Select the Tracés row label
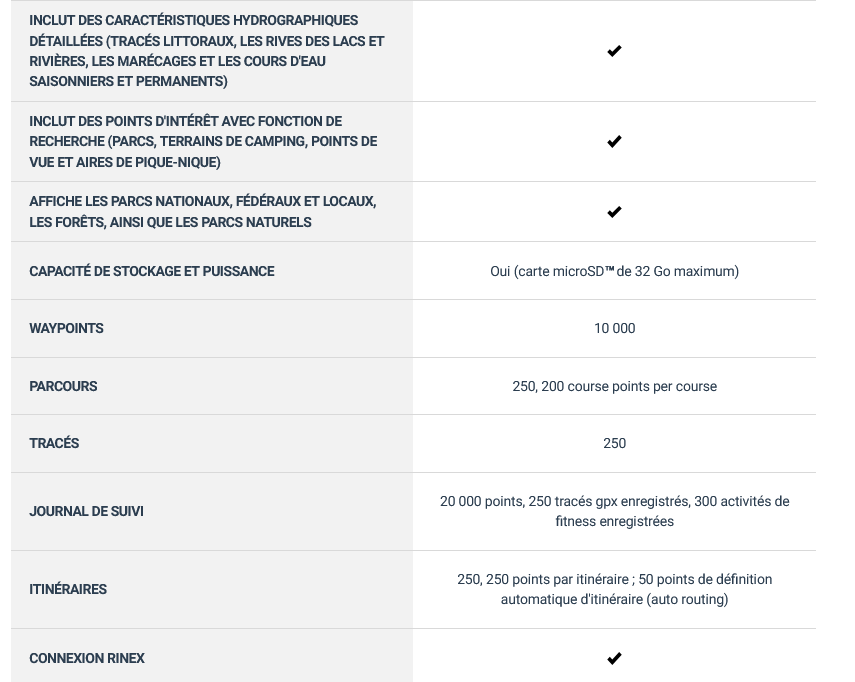This screenshot has width=855, height=682. tap(54, 443)
